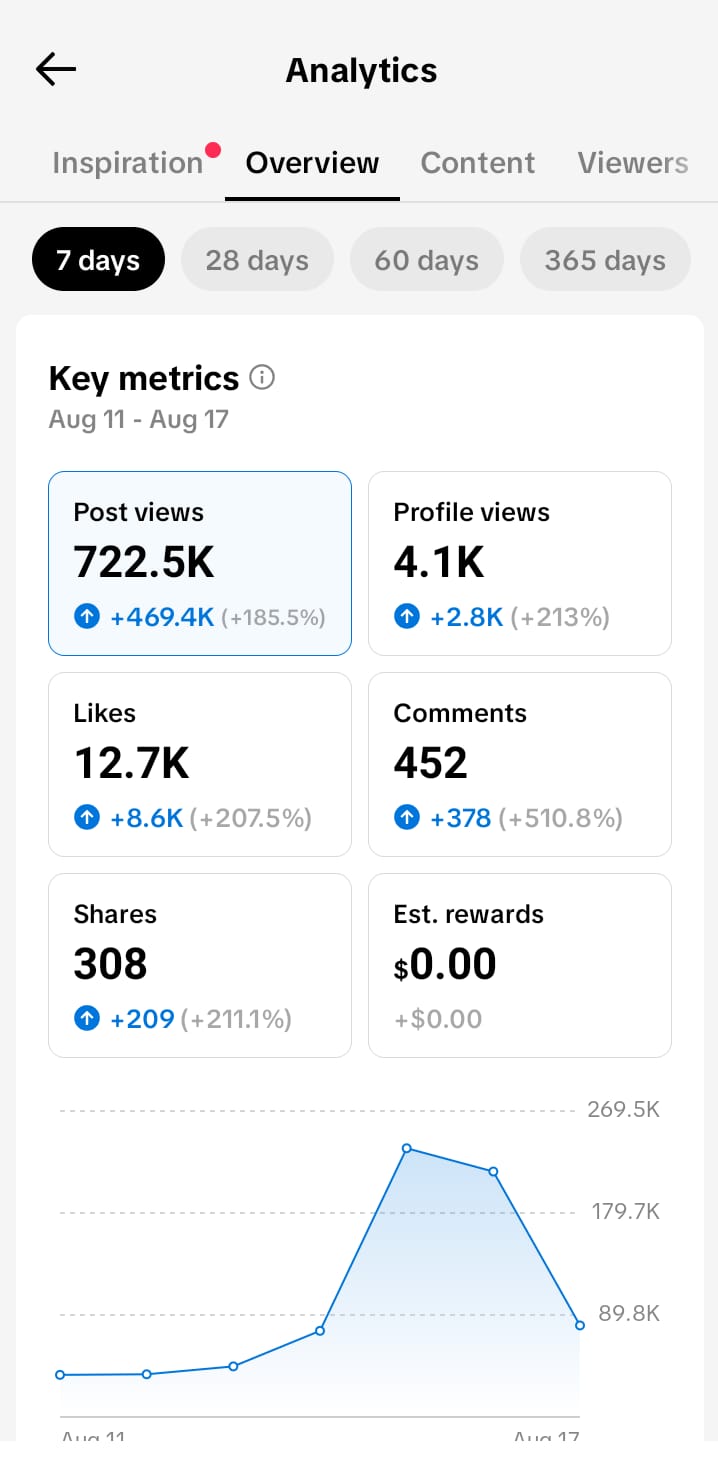Viewport: 718px width, 1461px height.
Task: Click the Likes up-arrow icon
Action: click(87, 818)
